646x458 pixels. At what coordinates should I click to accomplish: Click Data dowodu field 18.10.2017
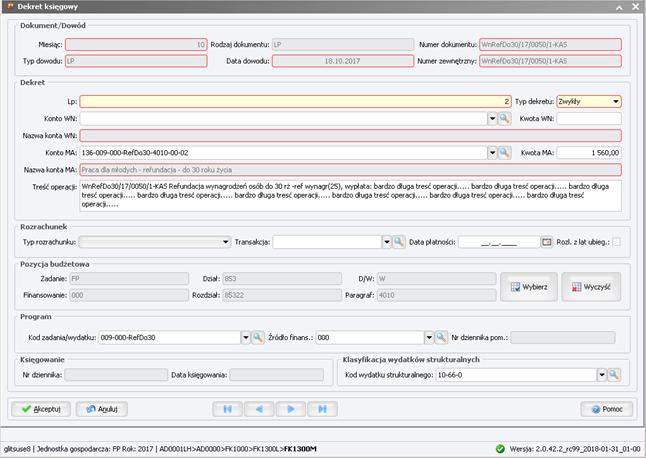pyautogui.click(x=343, y=61)
